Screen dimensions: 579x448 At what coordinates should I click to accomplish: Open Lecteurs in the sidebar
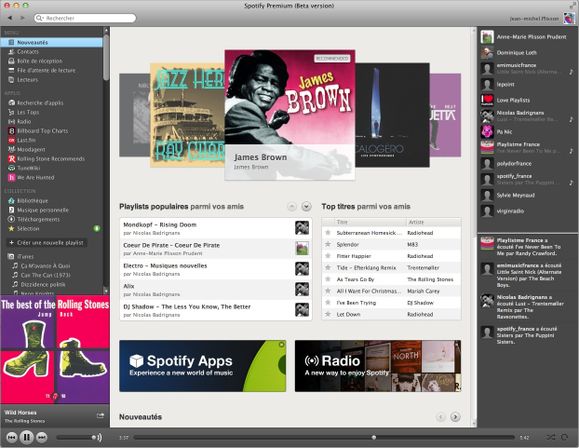click(x=27, y=80)
